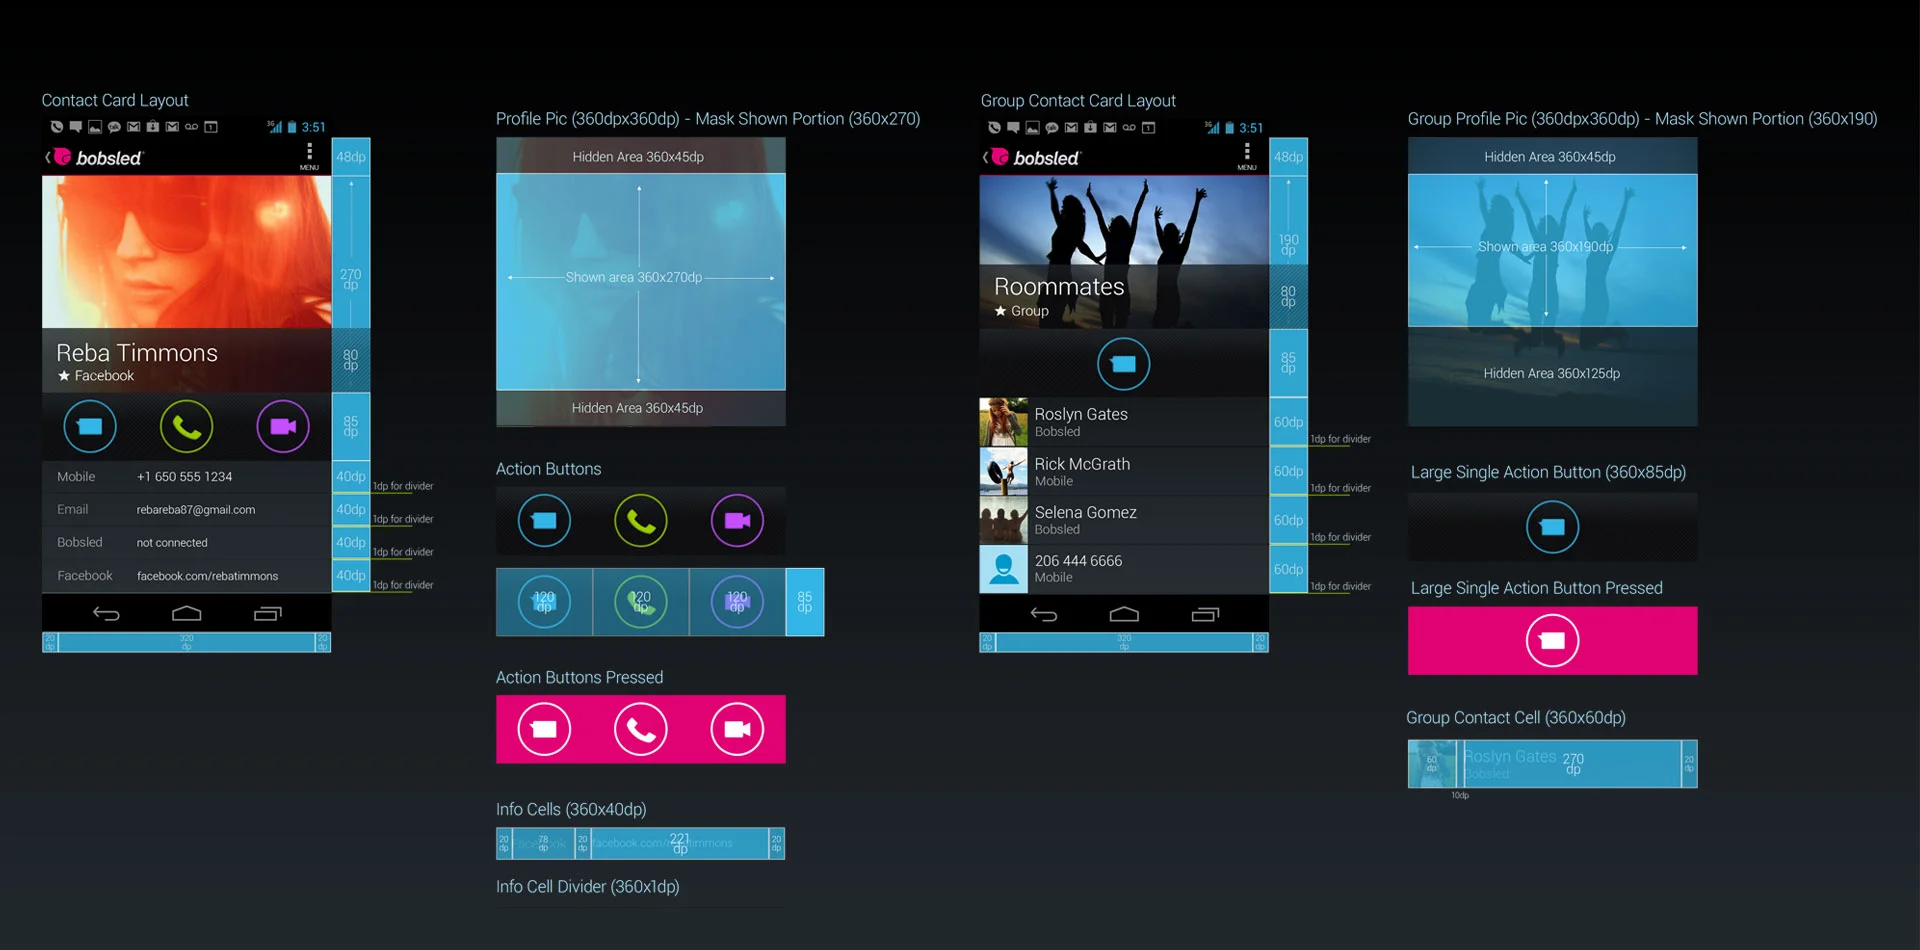Click the Roommates group title

1059,287
